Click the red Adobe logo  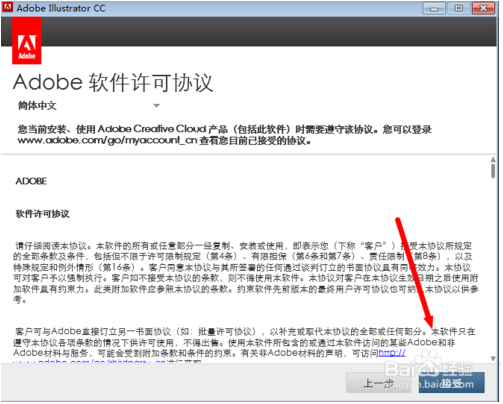[27, 40]
